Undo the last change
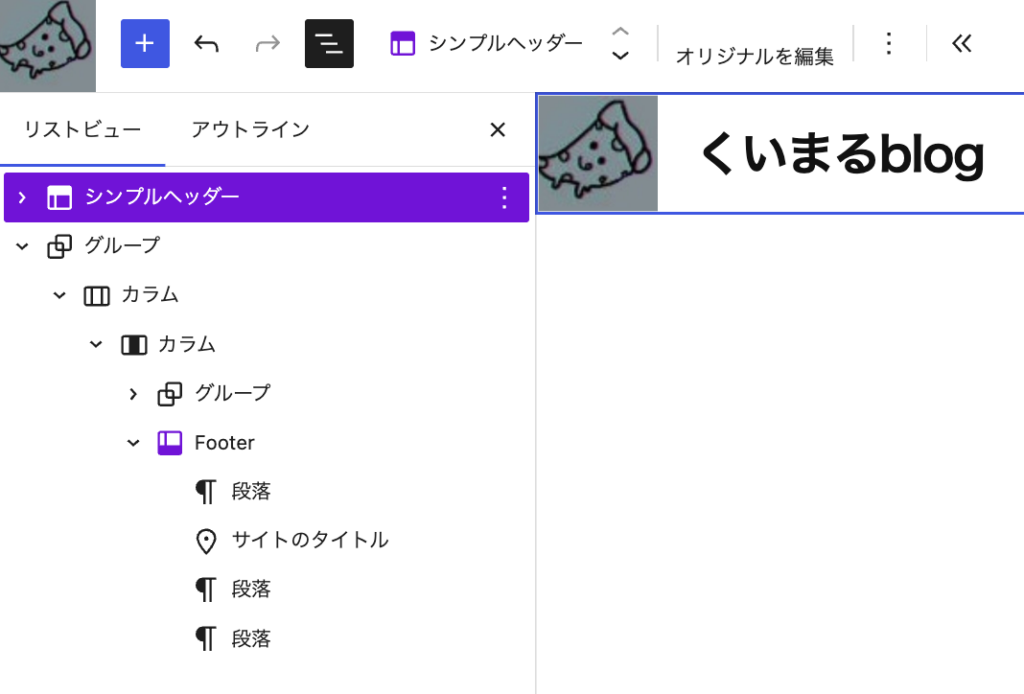1024x694 pixels. 206,44
